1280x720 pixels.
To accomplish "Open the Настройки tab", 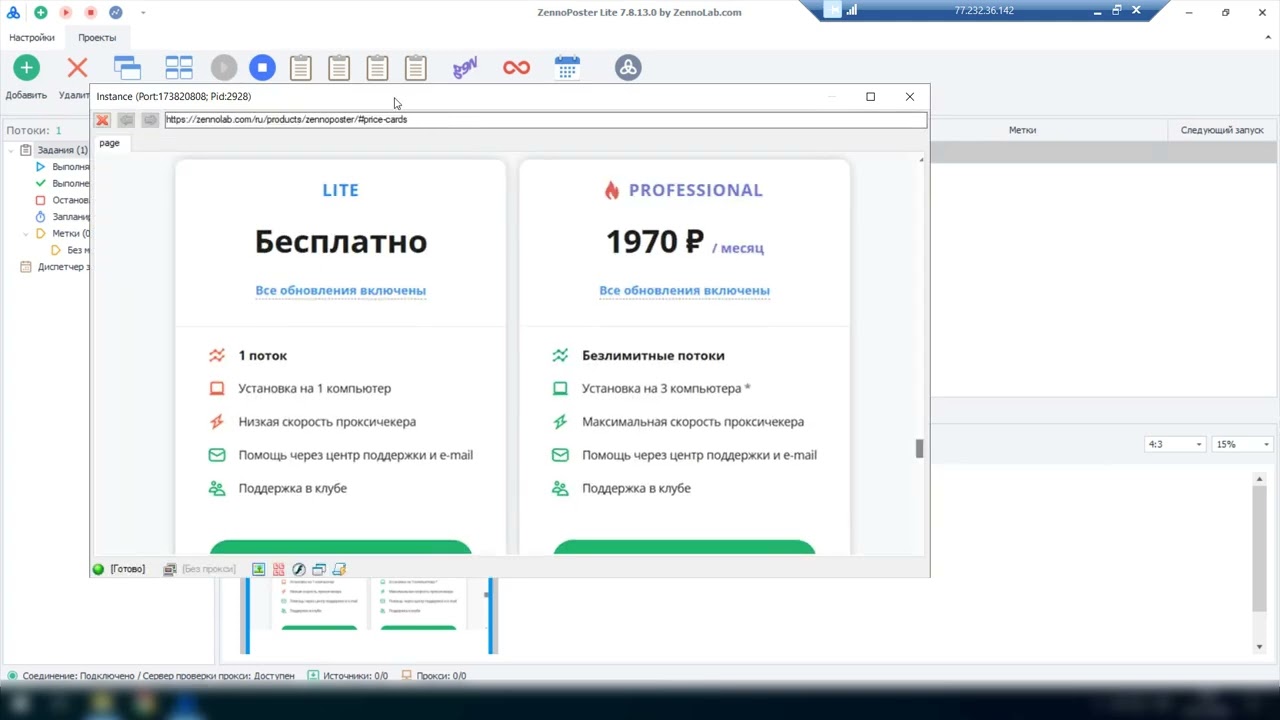I will pos(32,37).
